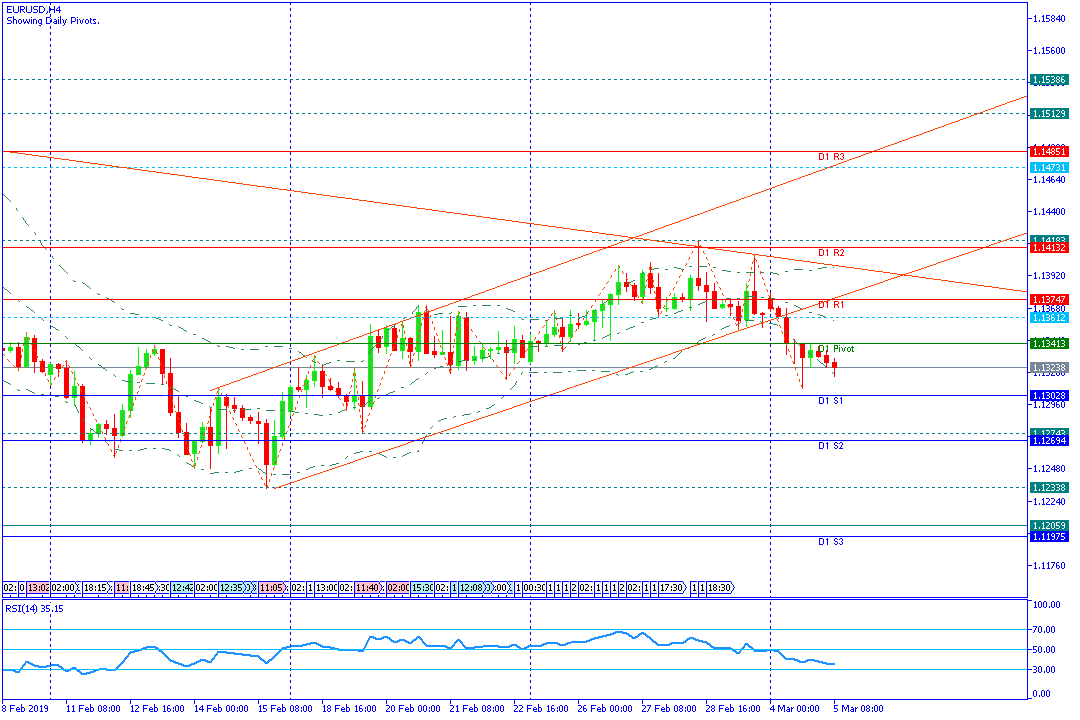The width and height of the screenshot is (1080, 720).
Task: Click the 1.15386 teal price tag
Action: pyautogui.click(x=1049, y=80)
